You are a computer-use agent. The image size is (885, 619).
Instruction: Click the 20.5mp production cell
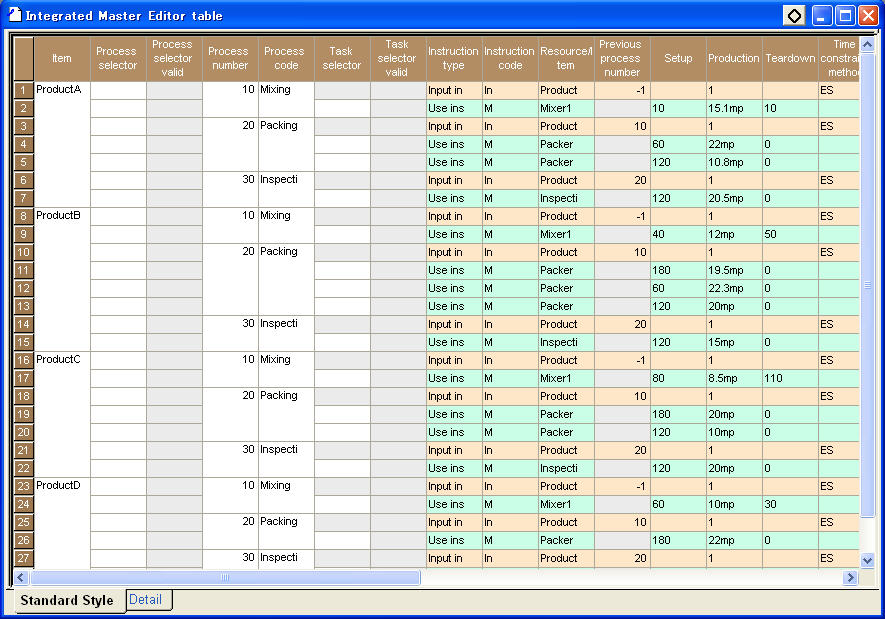tap(734, 199)
